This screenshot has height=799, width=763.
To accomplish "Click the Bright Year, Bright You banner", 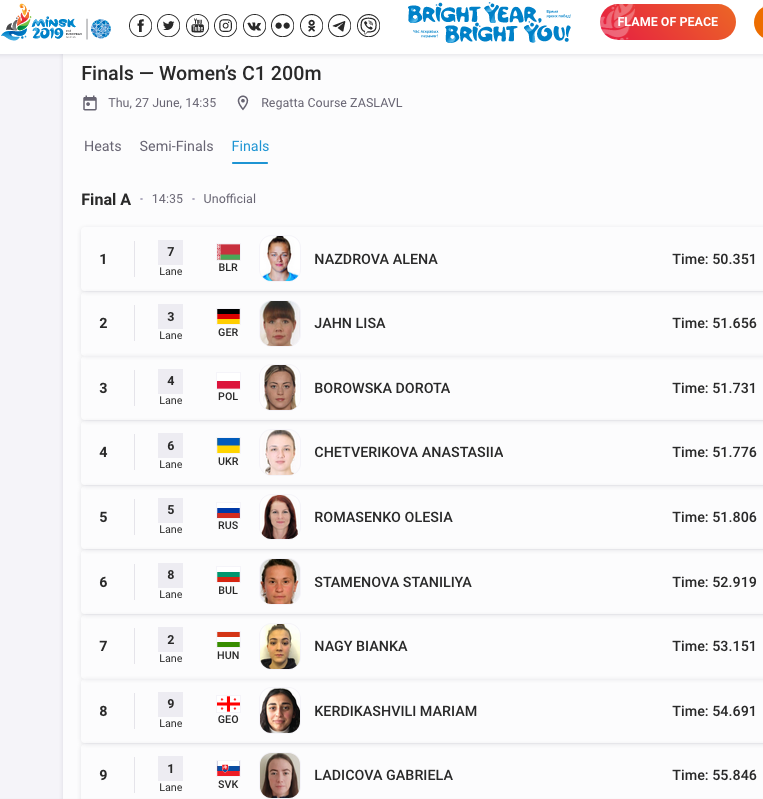I will click(489, 24).
